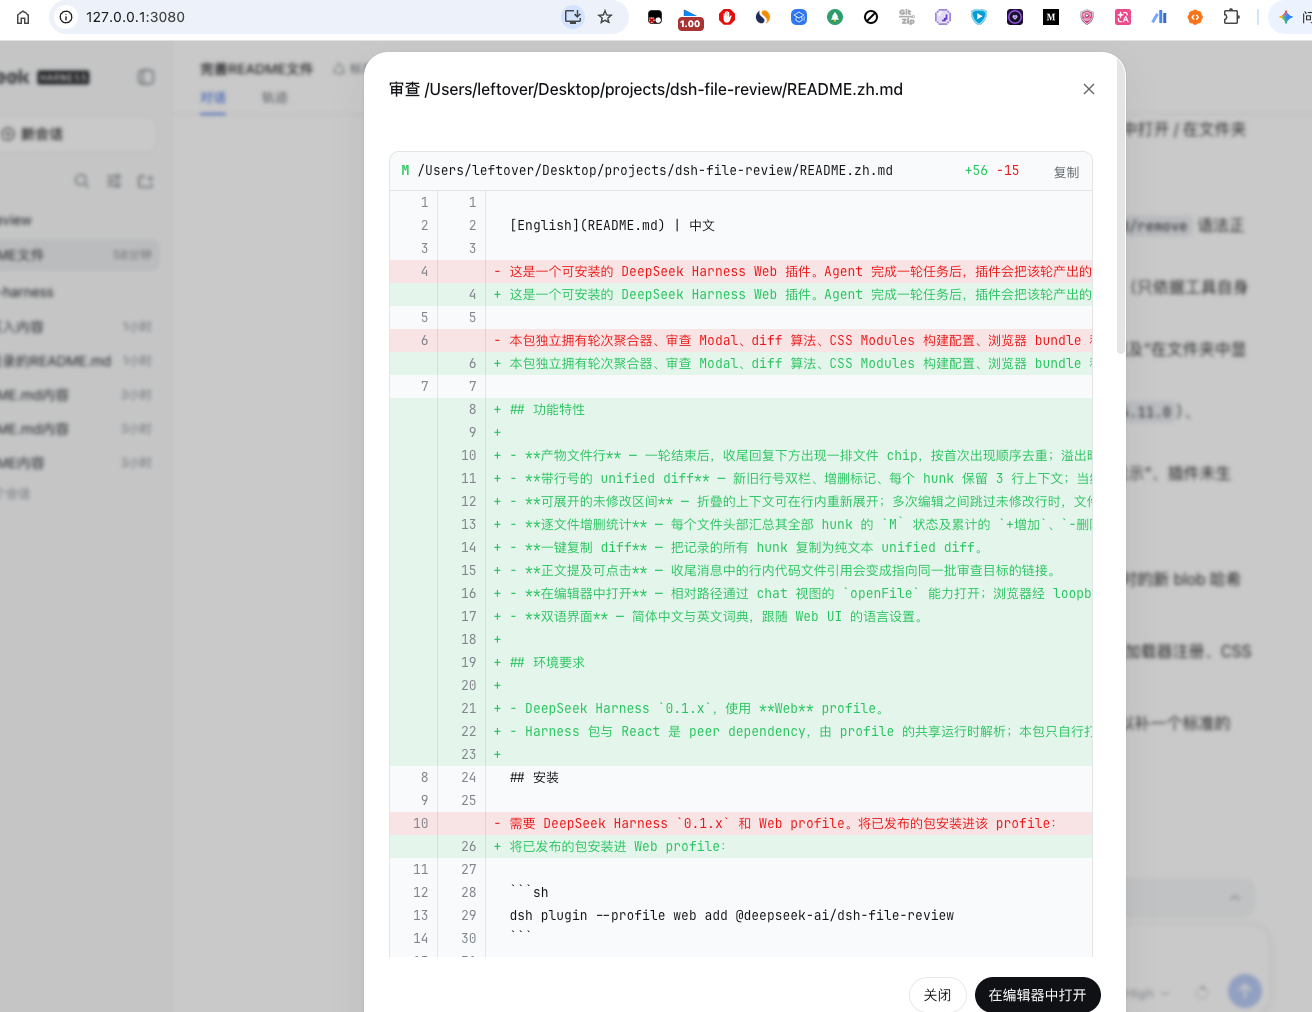Open the black and red recorder extension
Viewport: 1312px width, 1012px height.
655,17
